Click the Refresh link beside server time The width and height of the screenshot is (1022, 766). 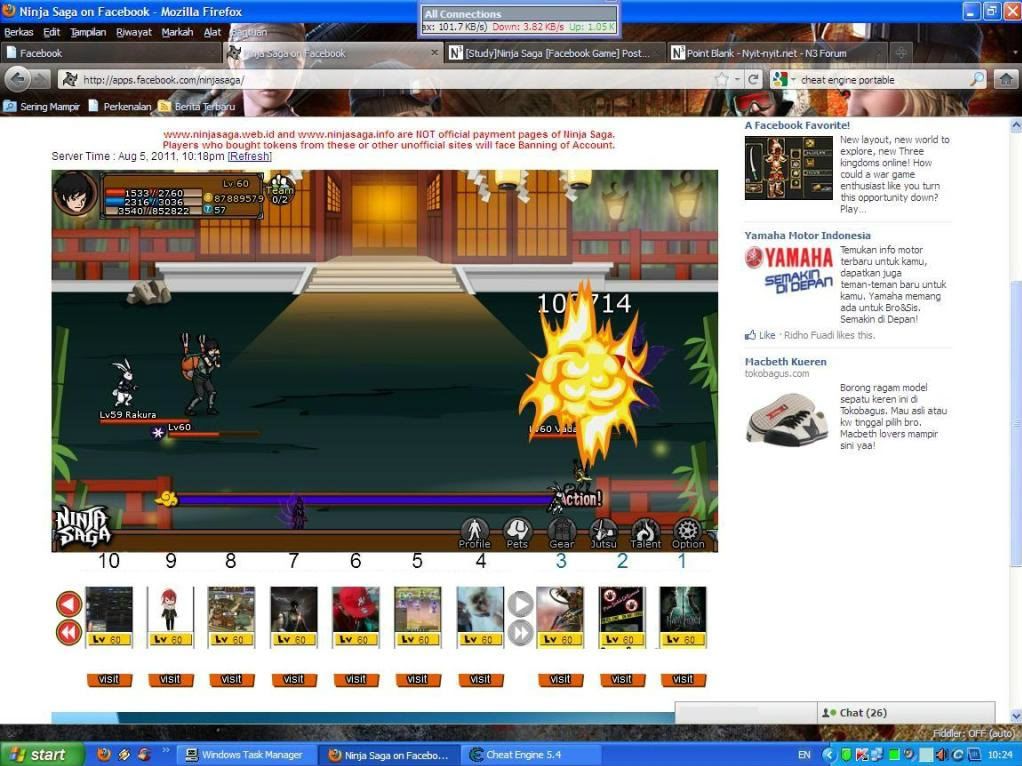[249, 156]
